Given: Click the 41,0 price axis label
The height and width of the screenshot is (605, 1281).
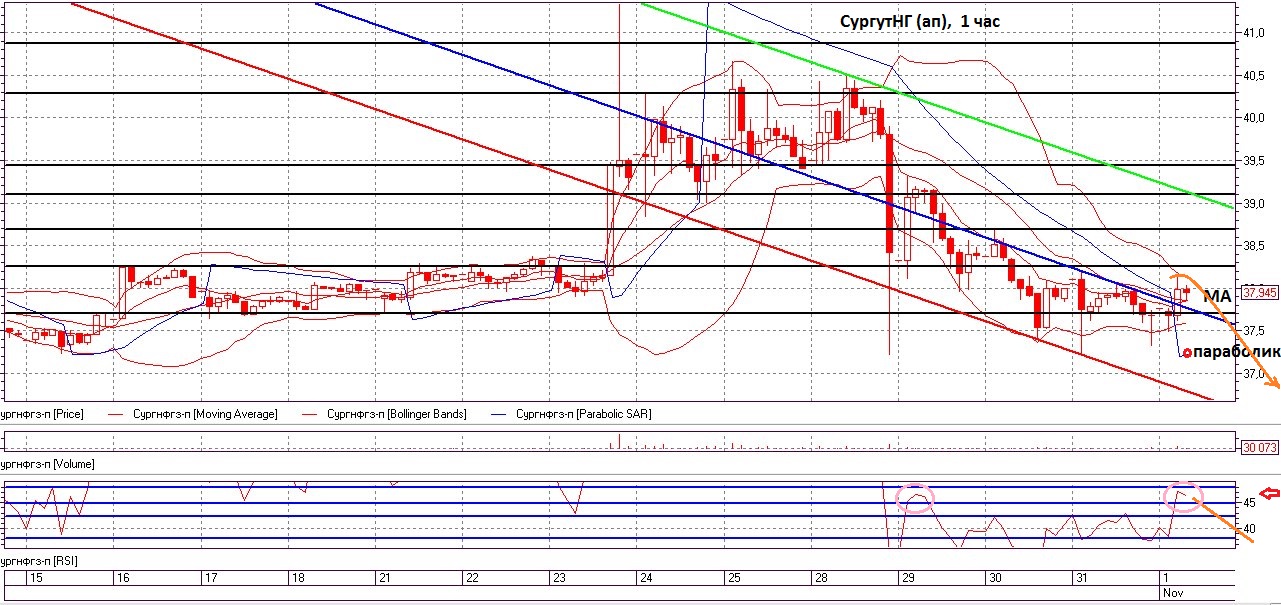Looking at the screenshot, I should click(1255, 33).
